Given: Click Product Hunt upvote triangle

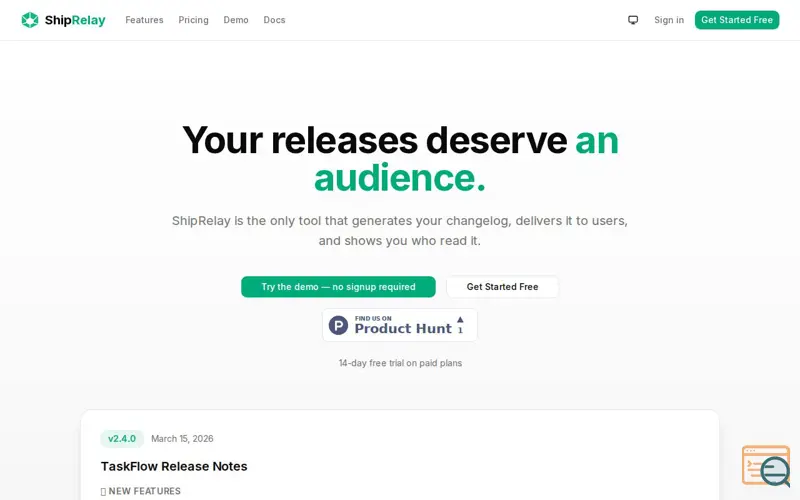Looking at the screenshot, I should click(460, 320).
